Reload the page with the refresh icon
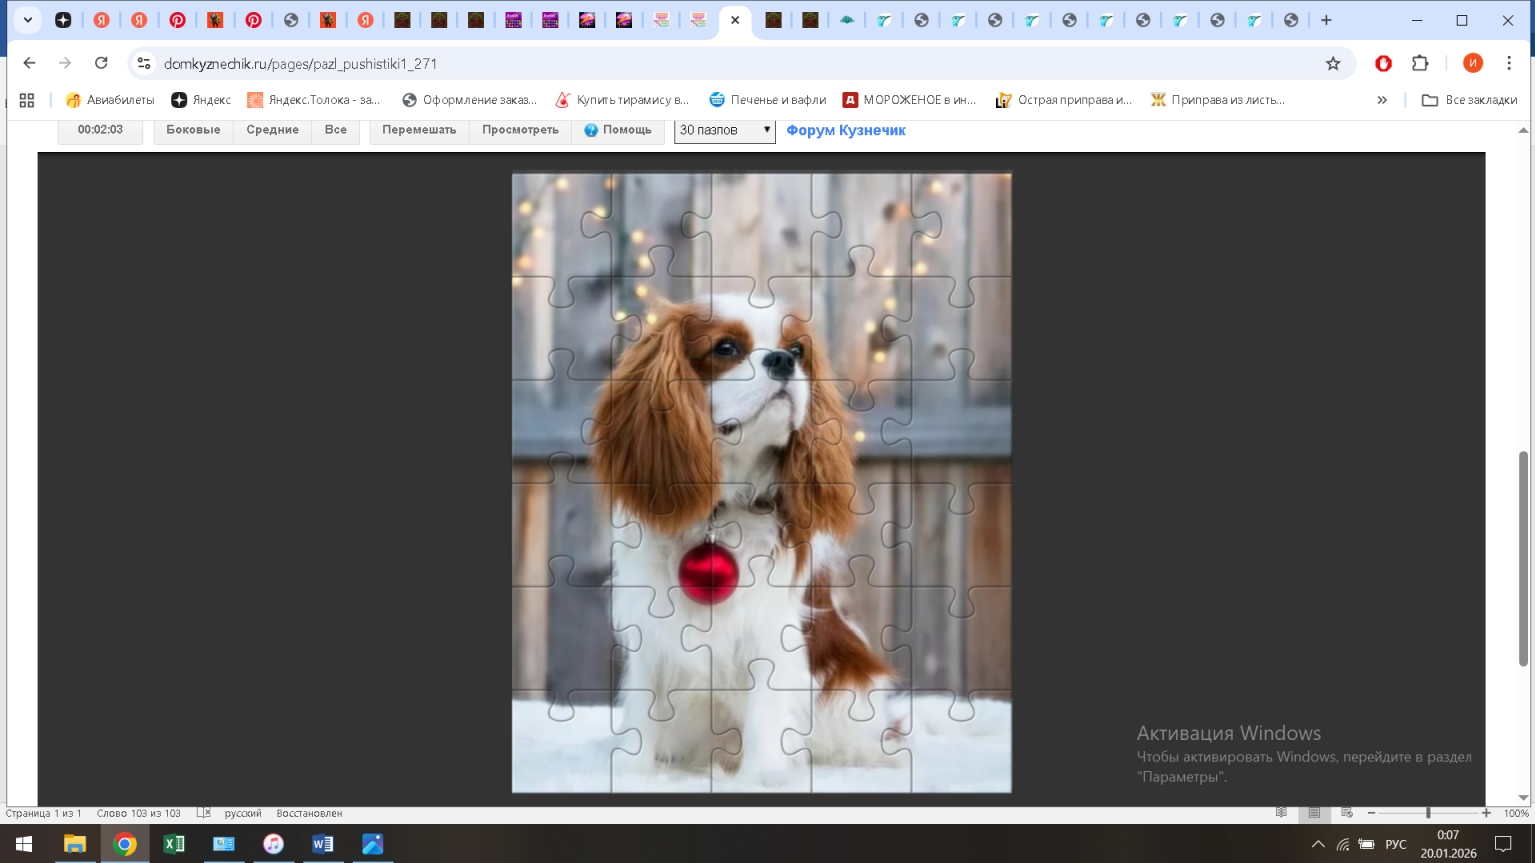Screen dimensions: 1535x863 click(x=101, y=63)
